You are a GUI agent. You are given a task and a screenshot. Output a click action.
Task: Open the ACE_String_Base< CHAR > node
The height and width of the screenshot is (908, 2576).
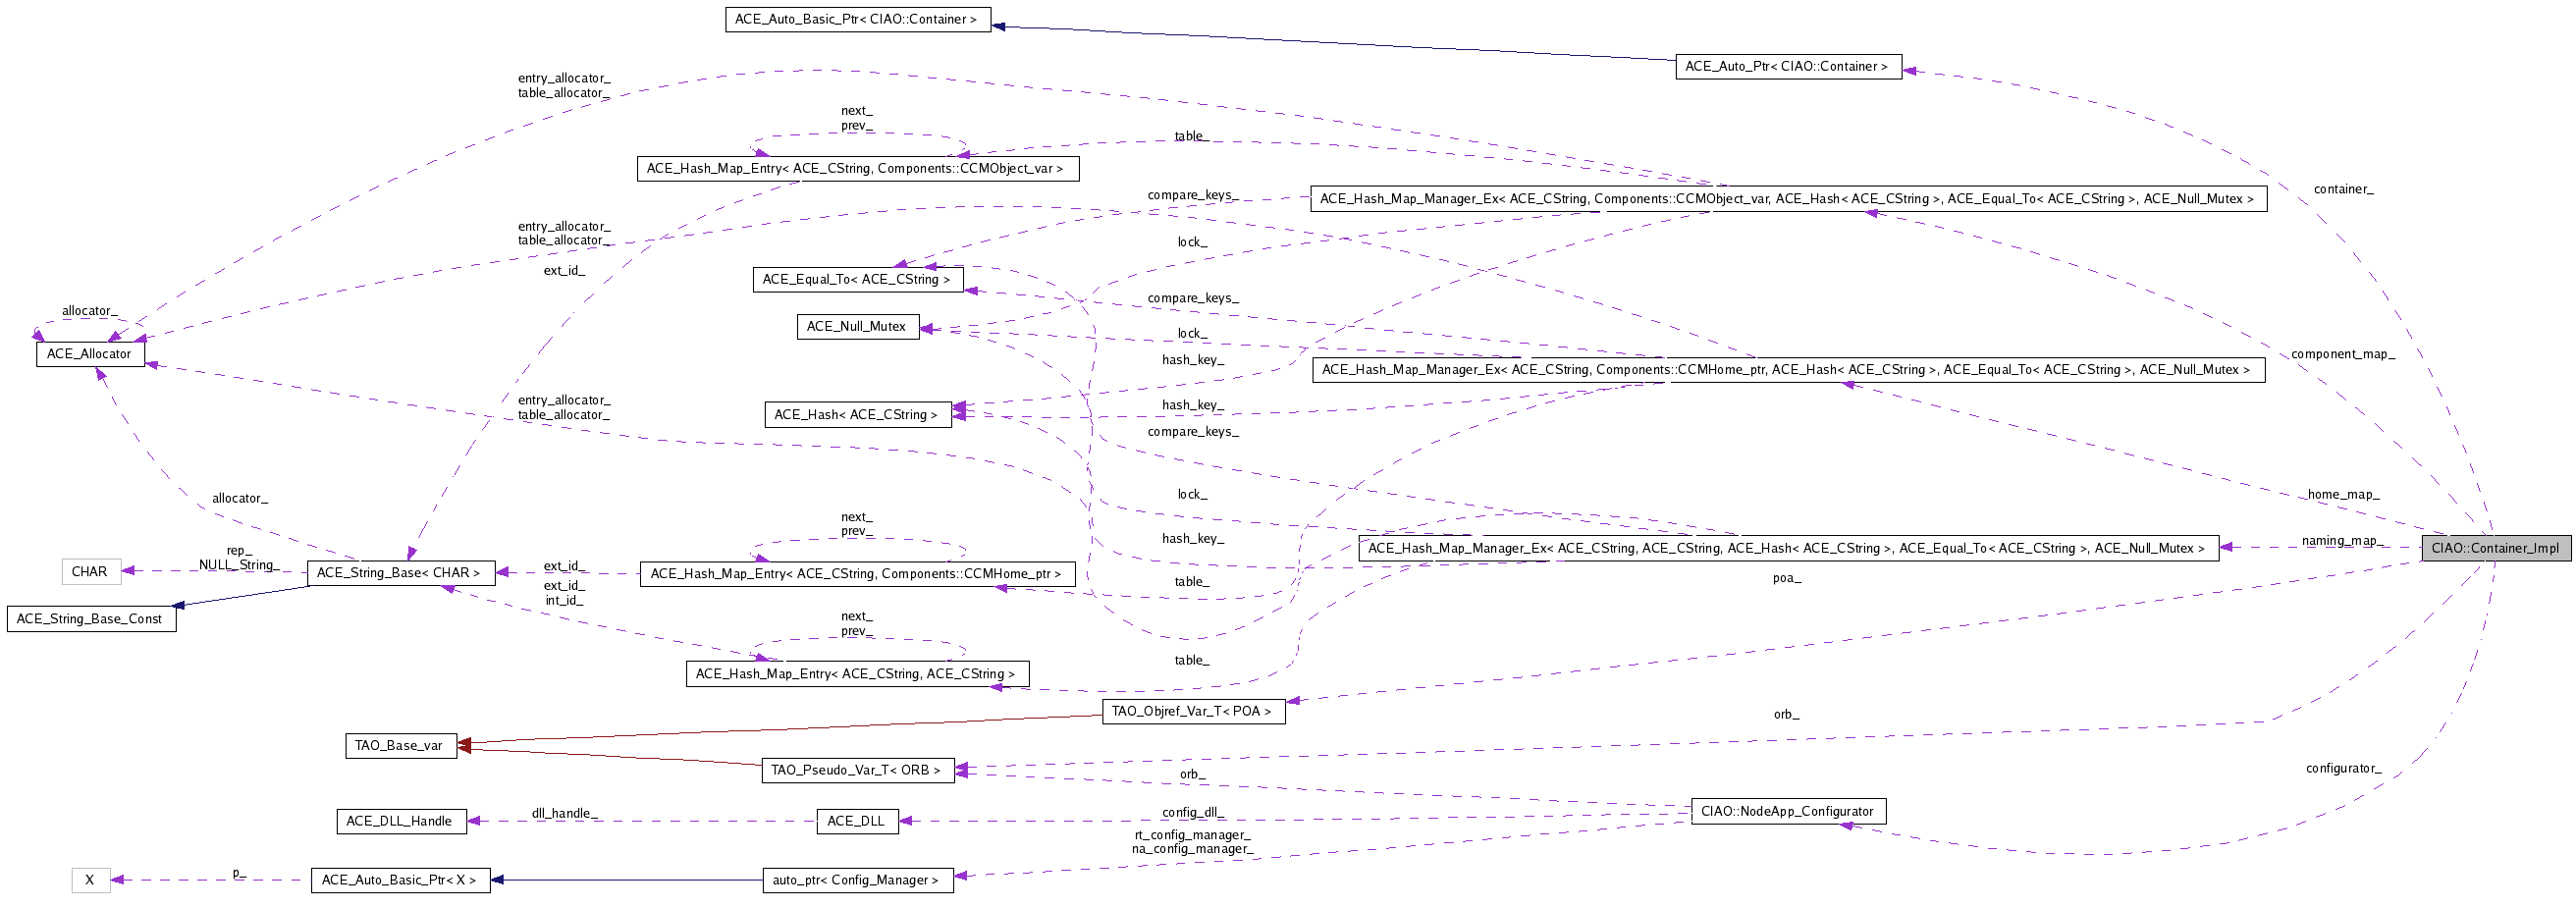click(400, 573)
